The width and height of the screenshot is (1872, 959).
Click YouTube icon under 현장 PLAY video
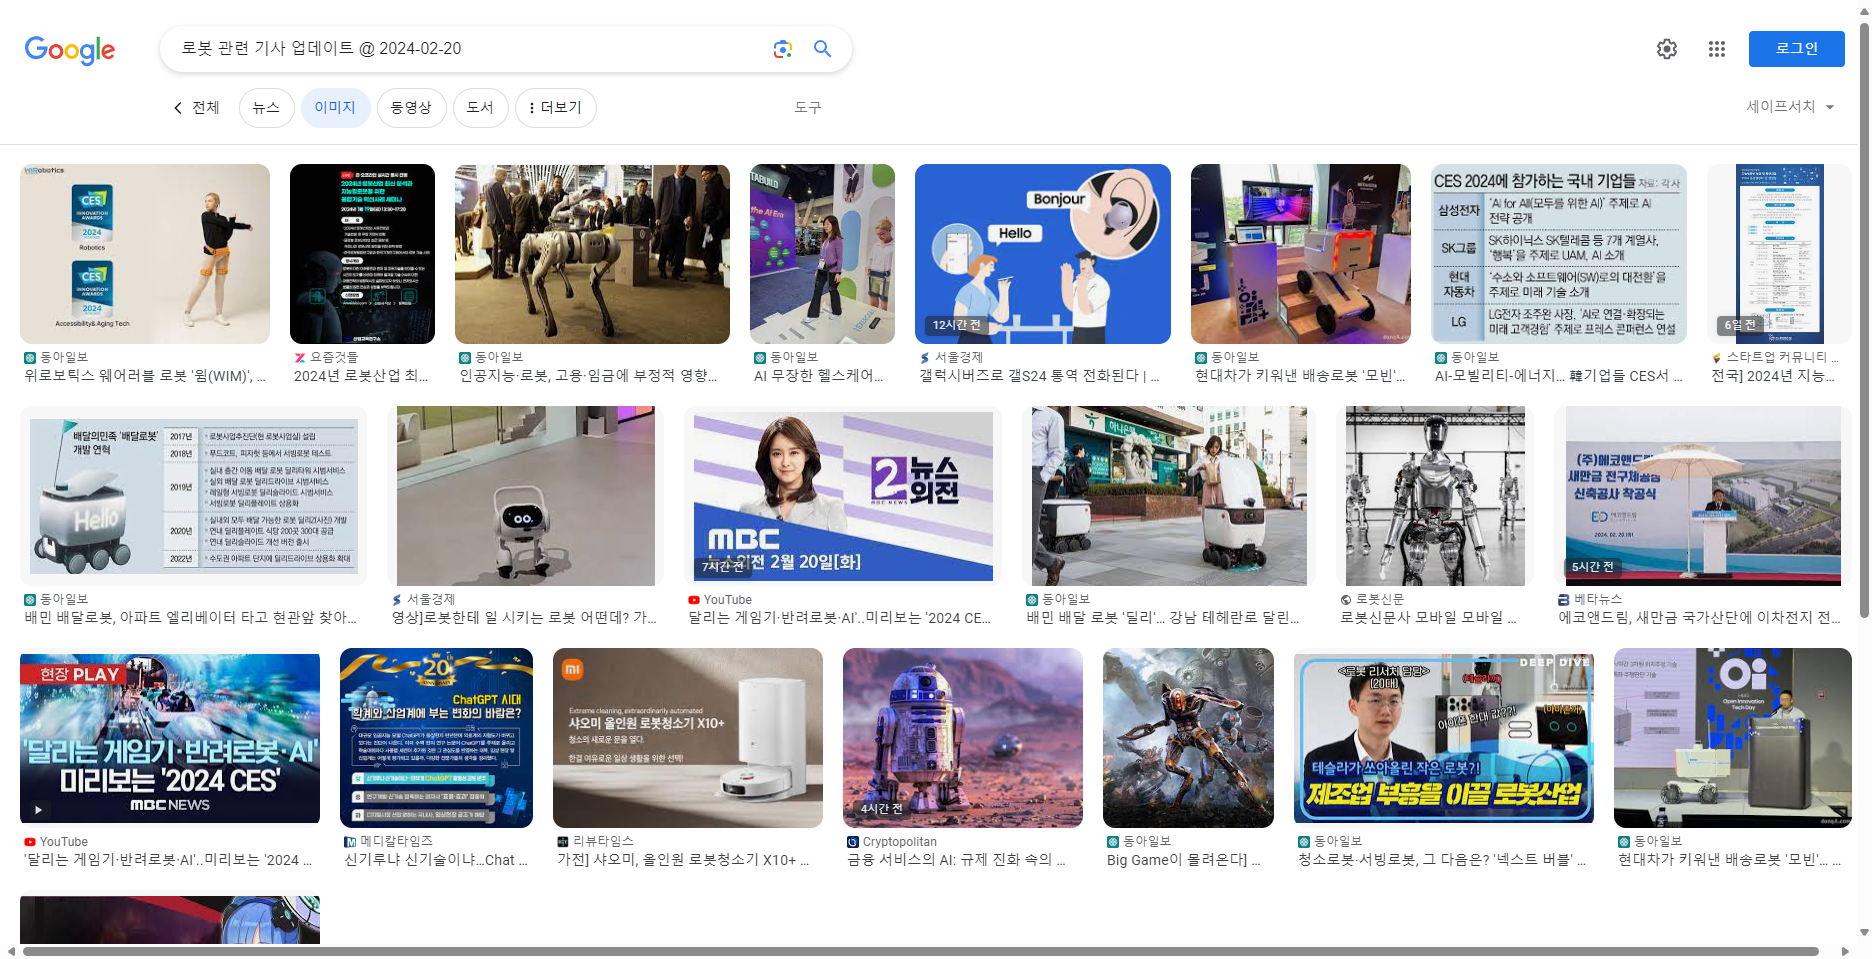[30, 842]
